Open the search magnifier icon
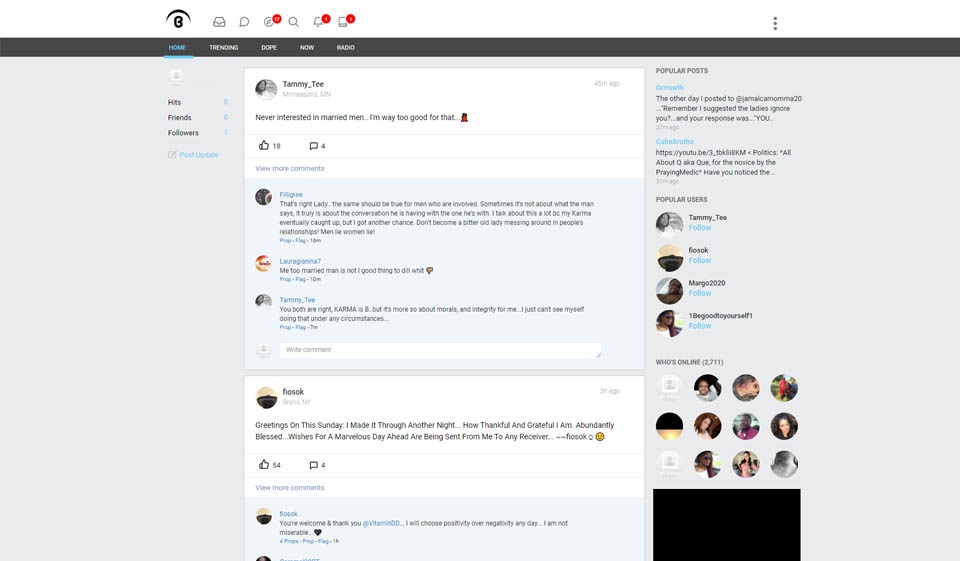This screenshot has height=561, width=960. click(x=293, y=21)
